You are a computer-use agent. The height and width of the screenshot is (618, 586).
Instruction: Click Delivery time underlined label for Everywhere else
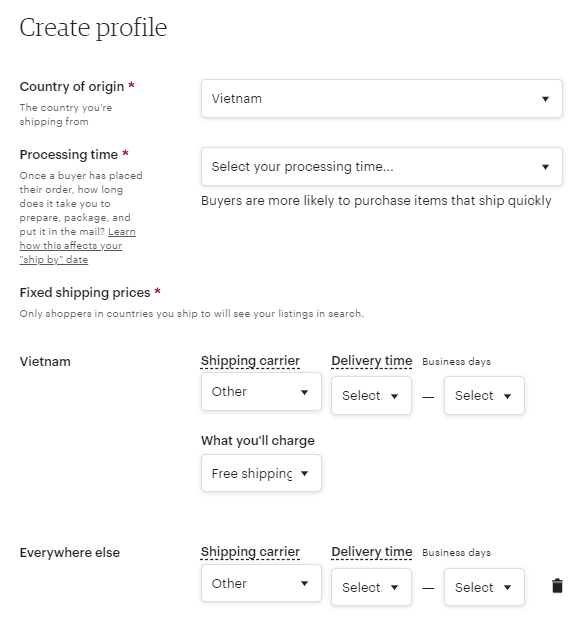tap(372, 552)
